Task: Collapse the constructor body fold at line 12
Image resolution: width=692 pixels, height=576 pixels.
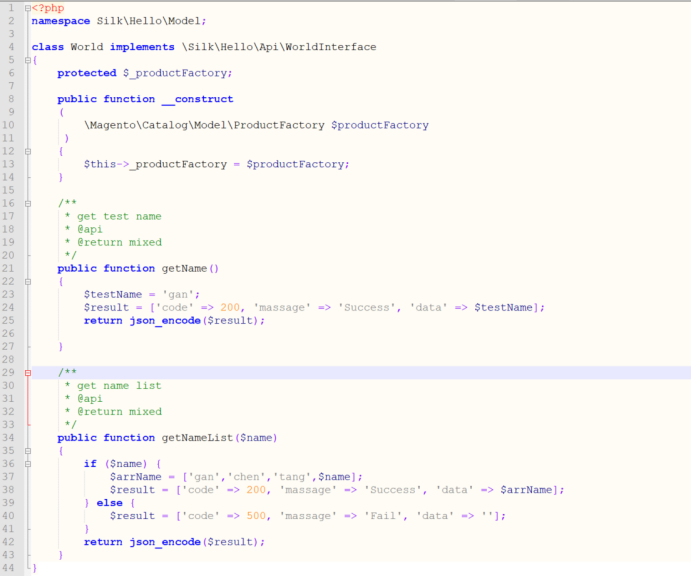Action: point(28,151)
